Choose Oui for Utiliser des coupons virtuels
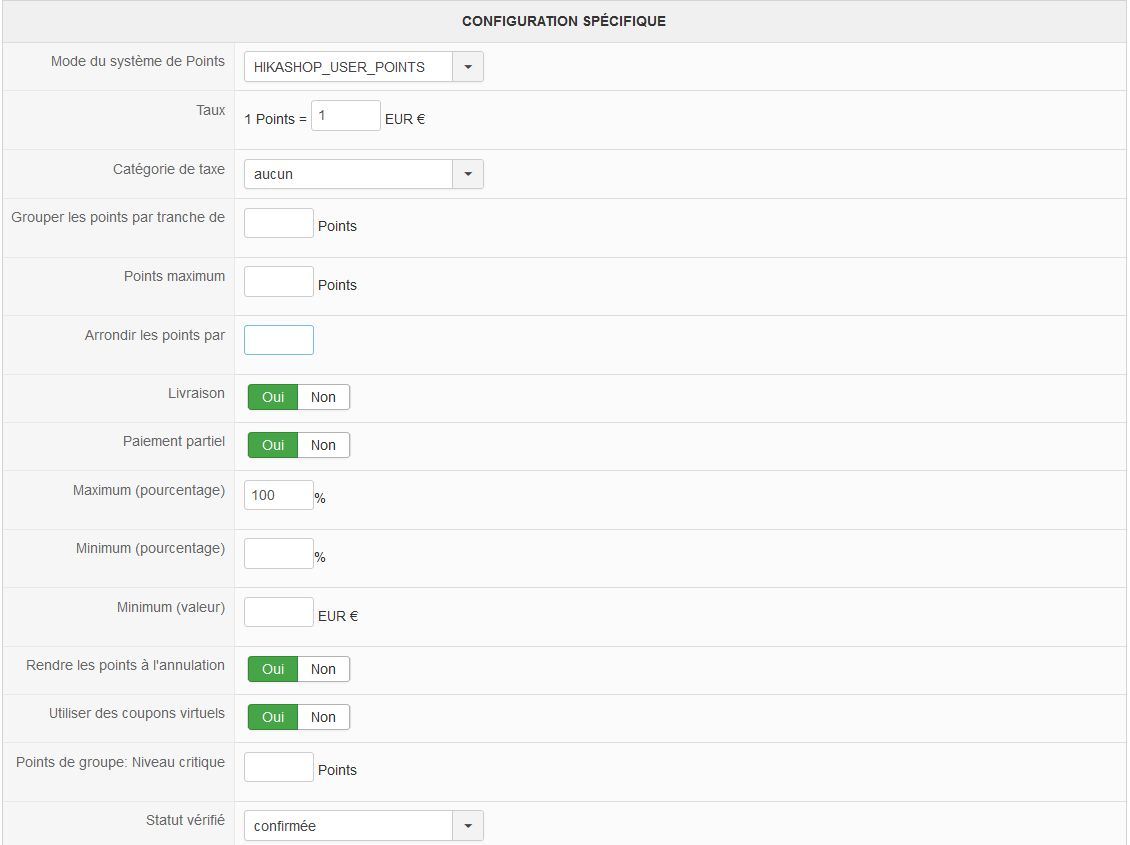The image size is (1130, 845). [x=273, y=717]
